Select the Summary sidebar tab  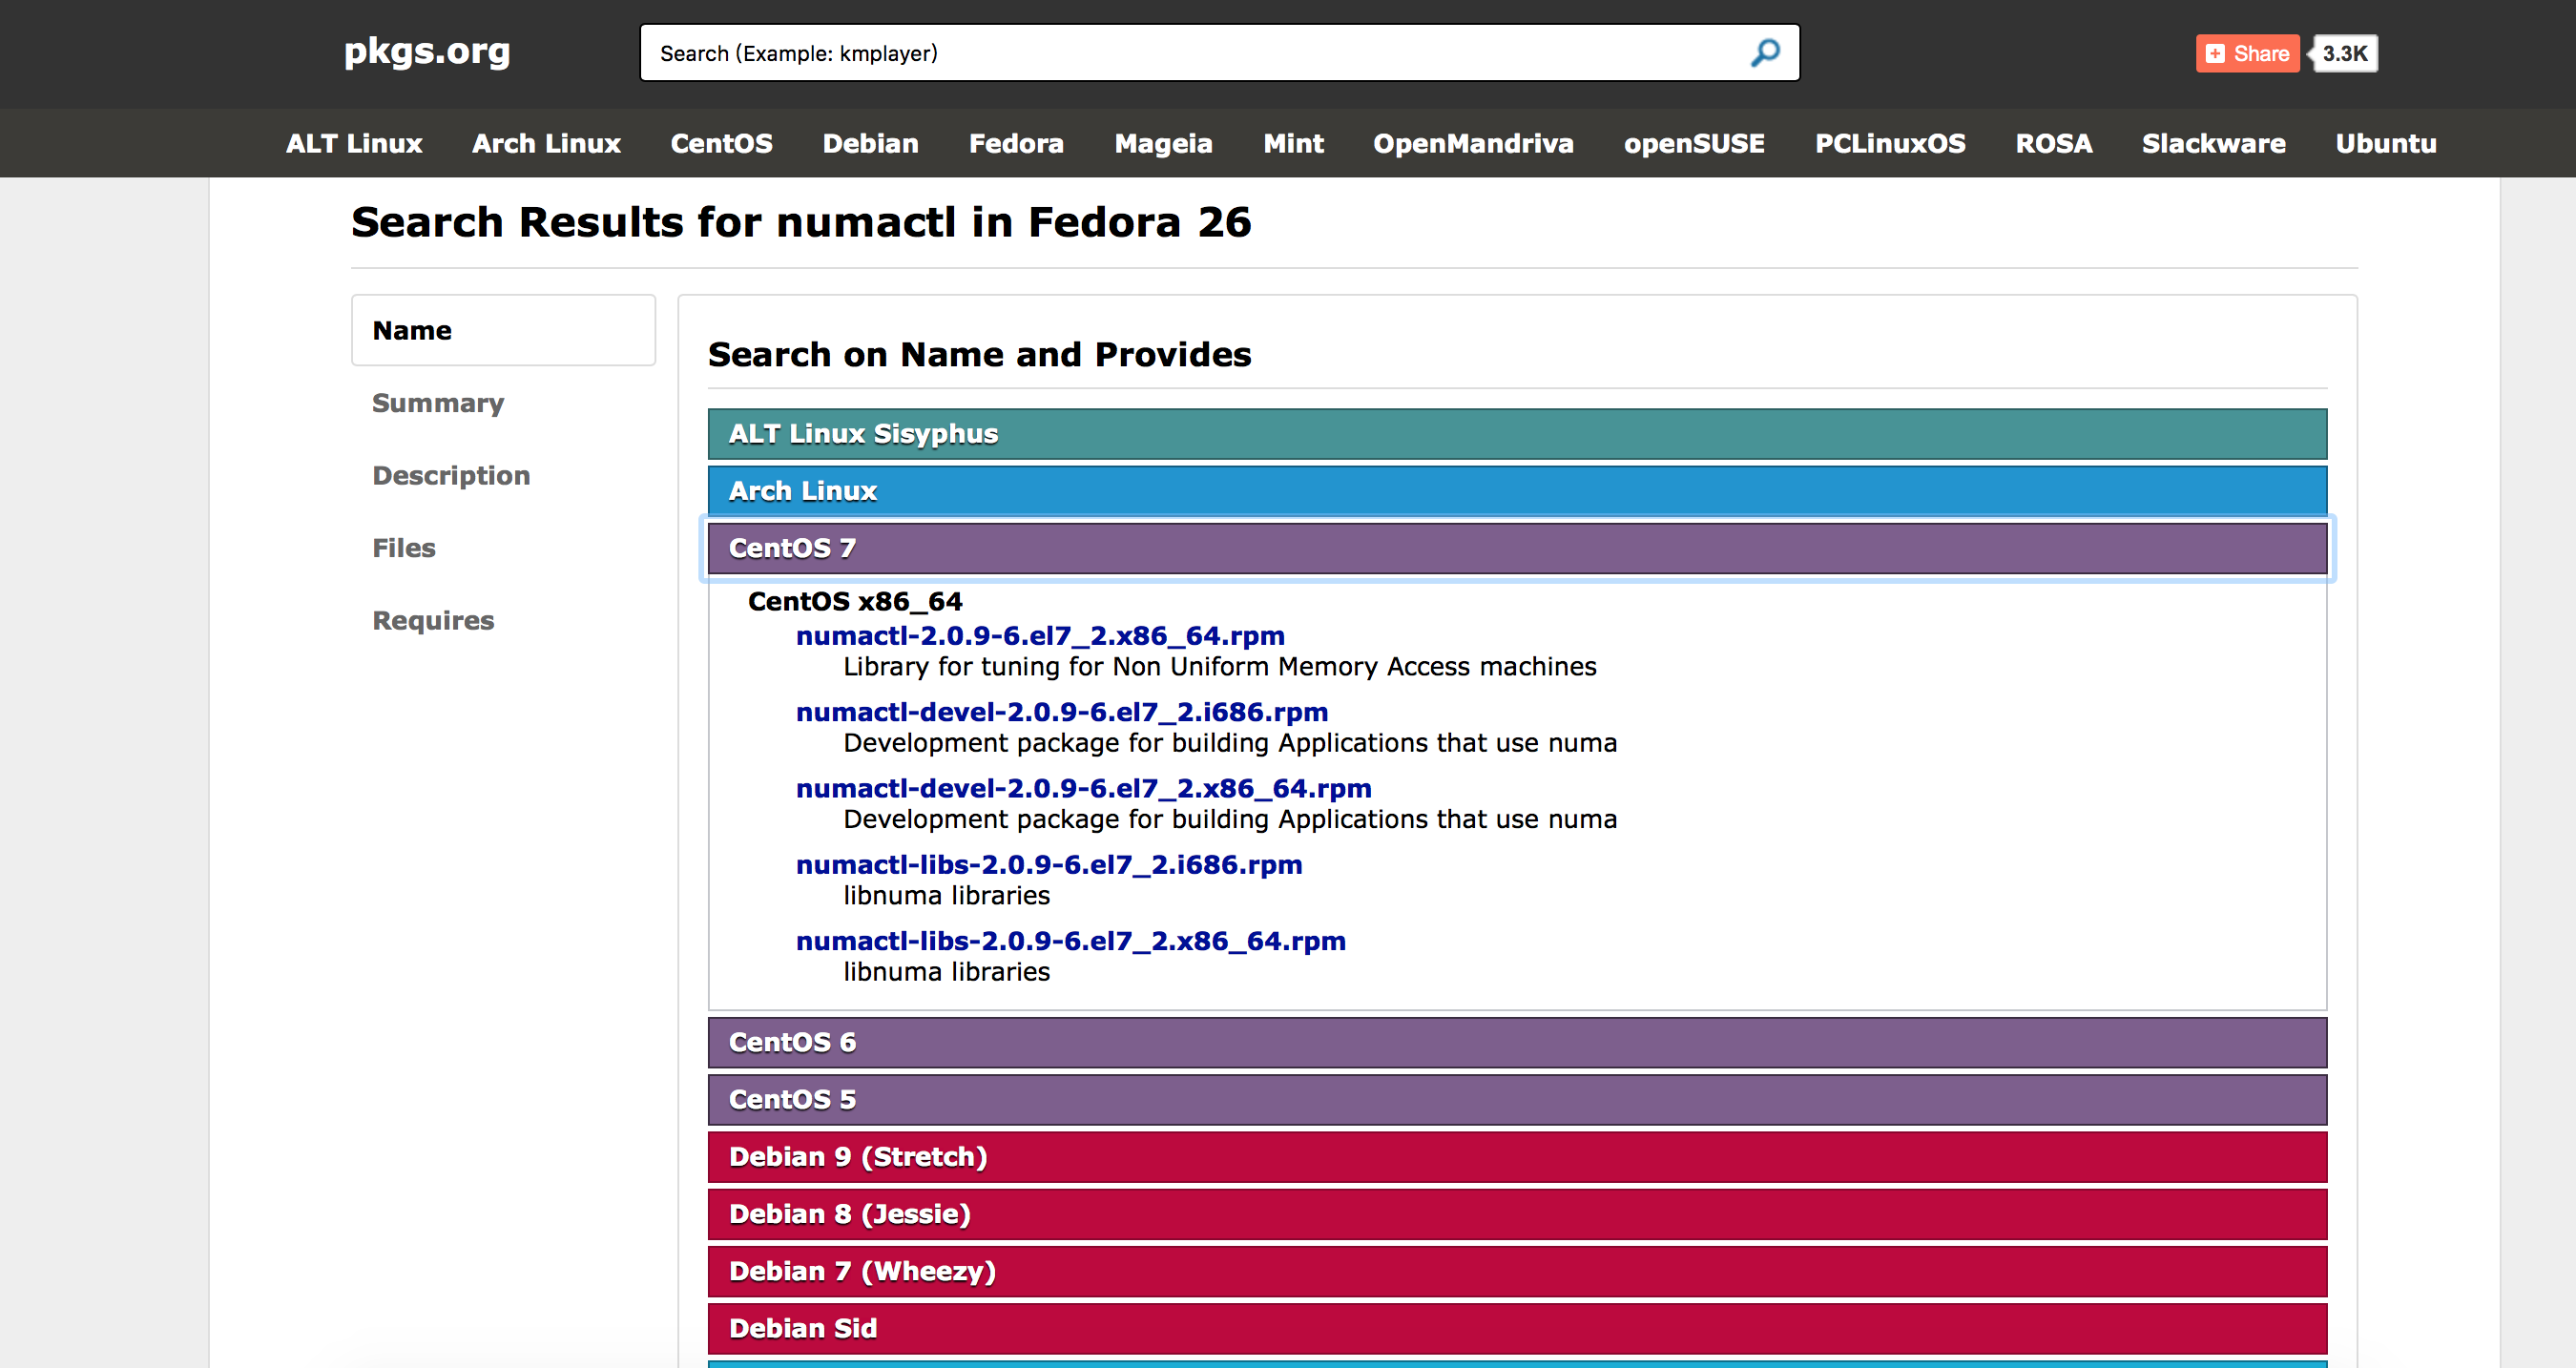point(438,403)
